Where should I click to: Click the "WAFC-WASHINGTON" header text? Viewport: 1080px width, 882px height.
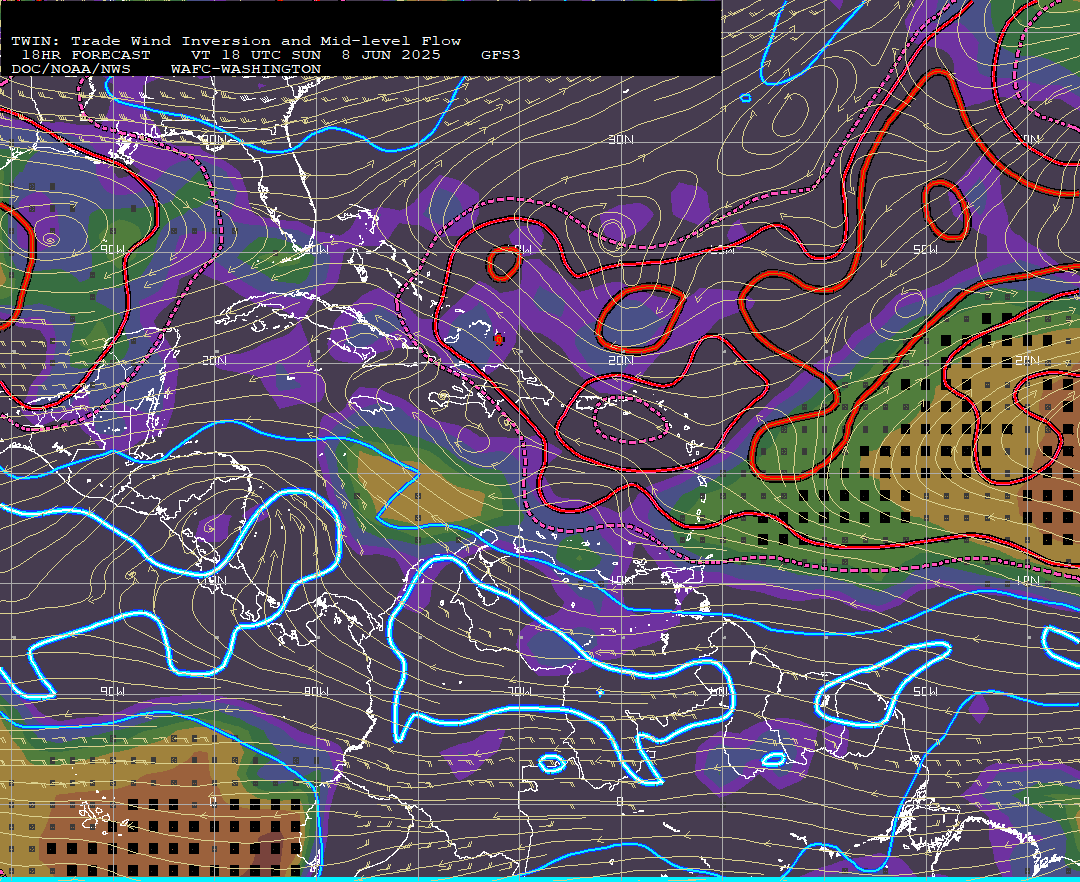pyautogui.click(x=246, y=70)
